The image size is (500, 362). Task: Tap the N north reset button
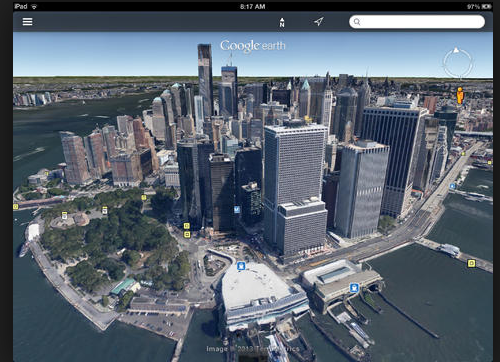pos(282,22)
